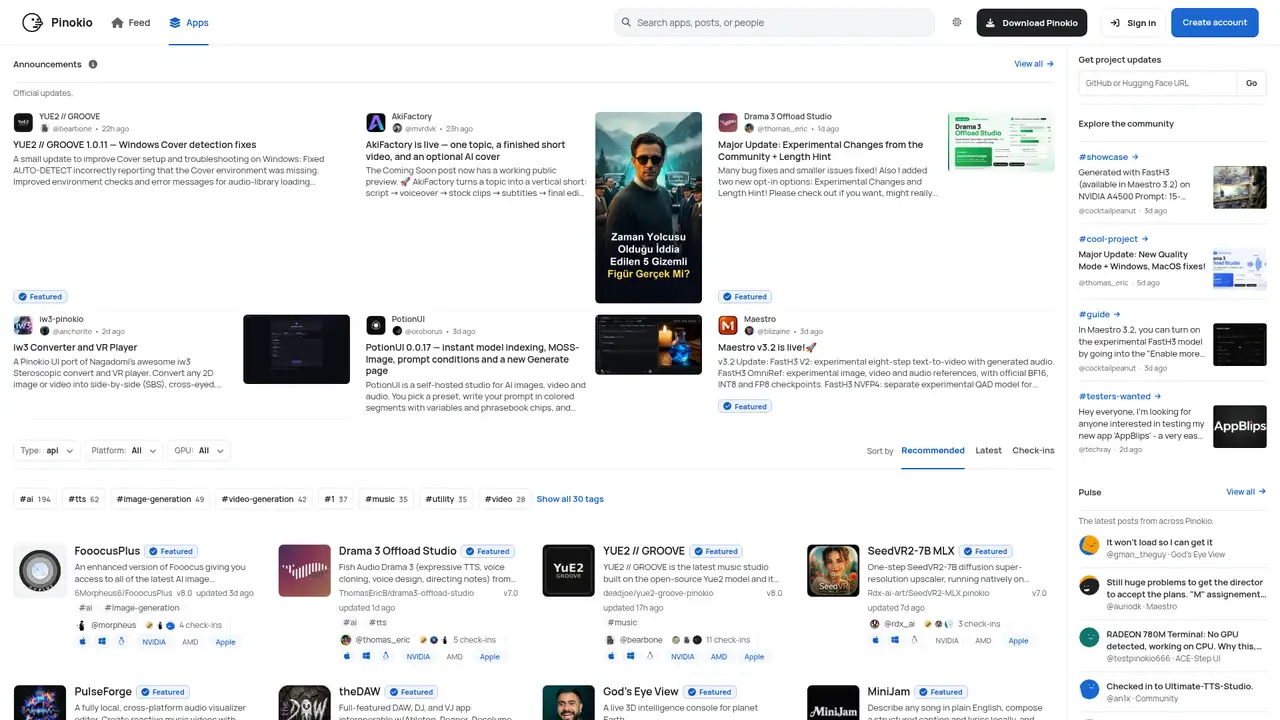Click the MiniJam app icon

coord(833,702)
